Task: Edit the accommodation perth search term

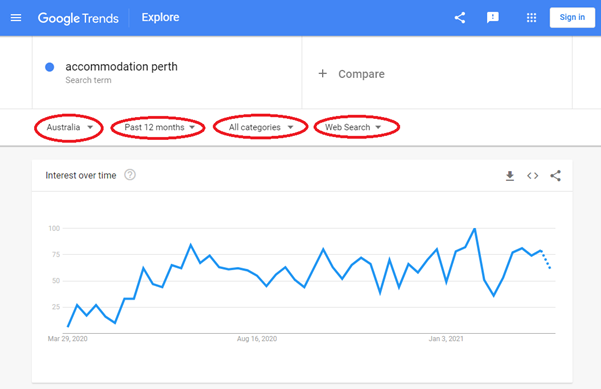Action: click(122, 67)
